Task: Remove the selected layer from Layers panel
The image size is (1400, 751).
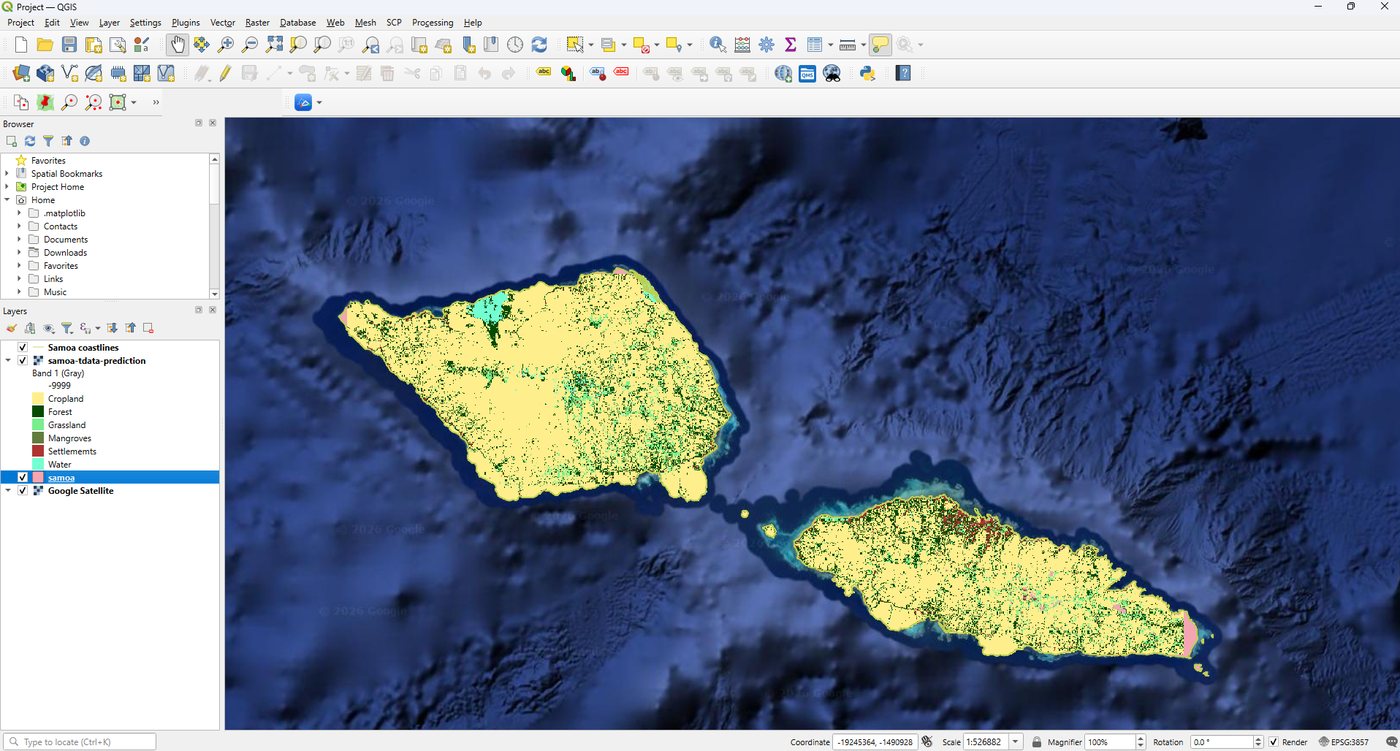Action: click(x=148, y=328)
